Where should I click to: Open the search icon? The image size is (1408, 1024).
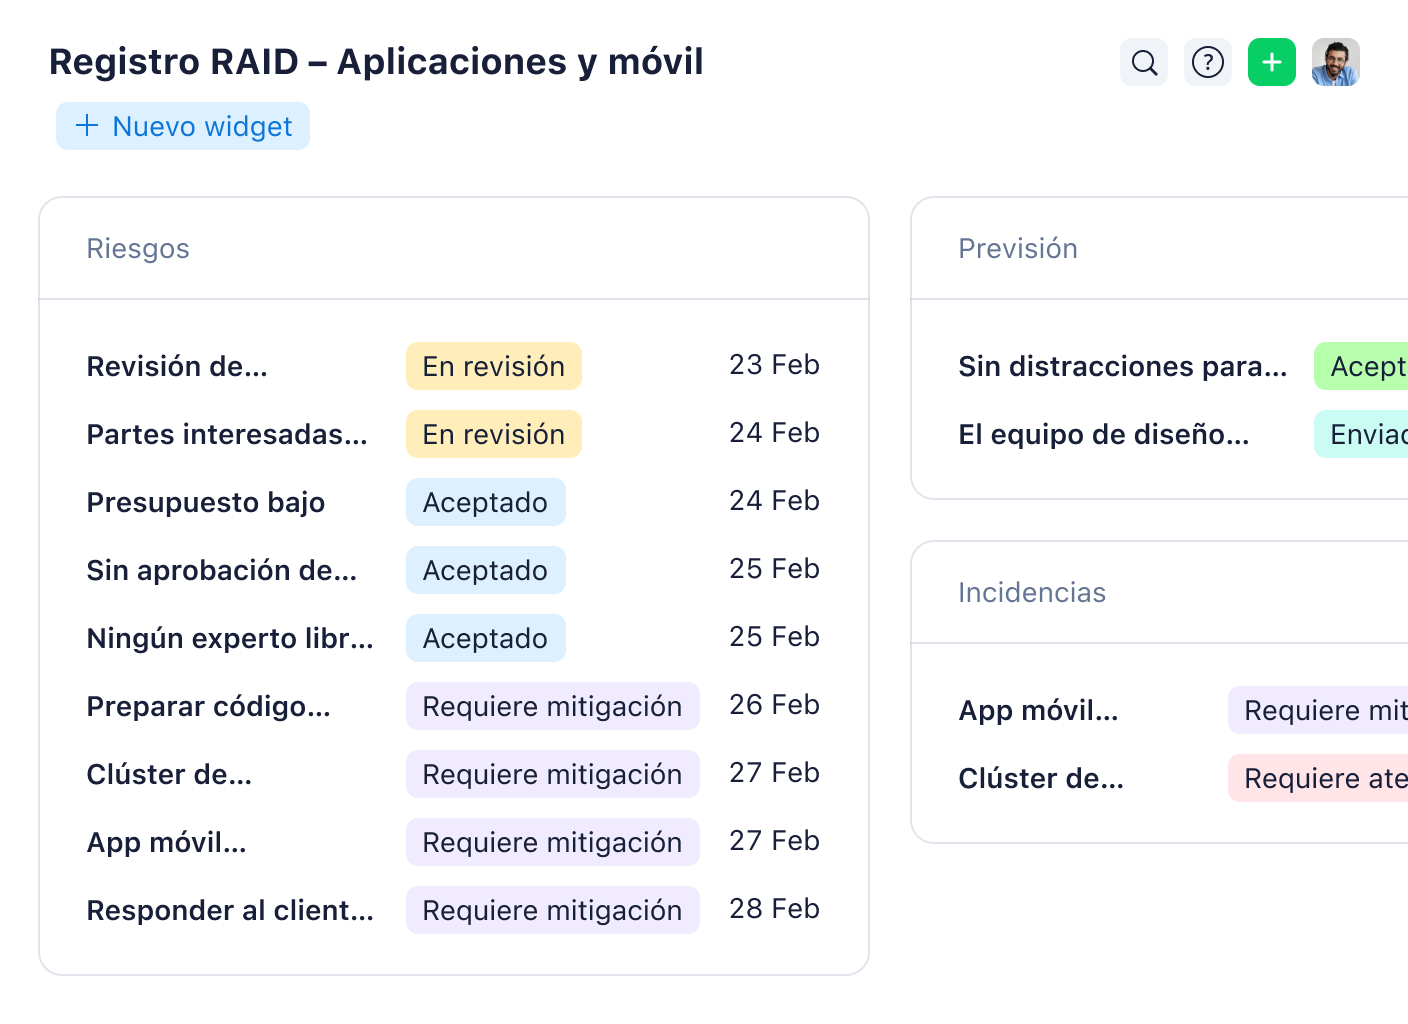coord(1143,62)
